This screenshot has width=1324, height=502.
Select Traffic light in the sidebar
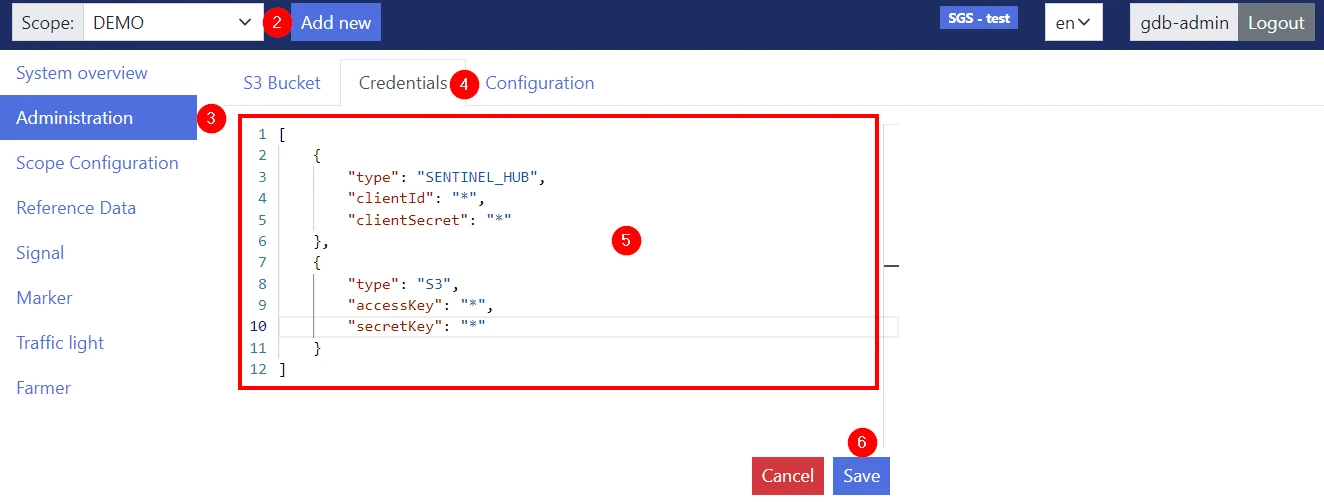pos(60,343)
